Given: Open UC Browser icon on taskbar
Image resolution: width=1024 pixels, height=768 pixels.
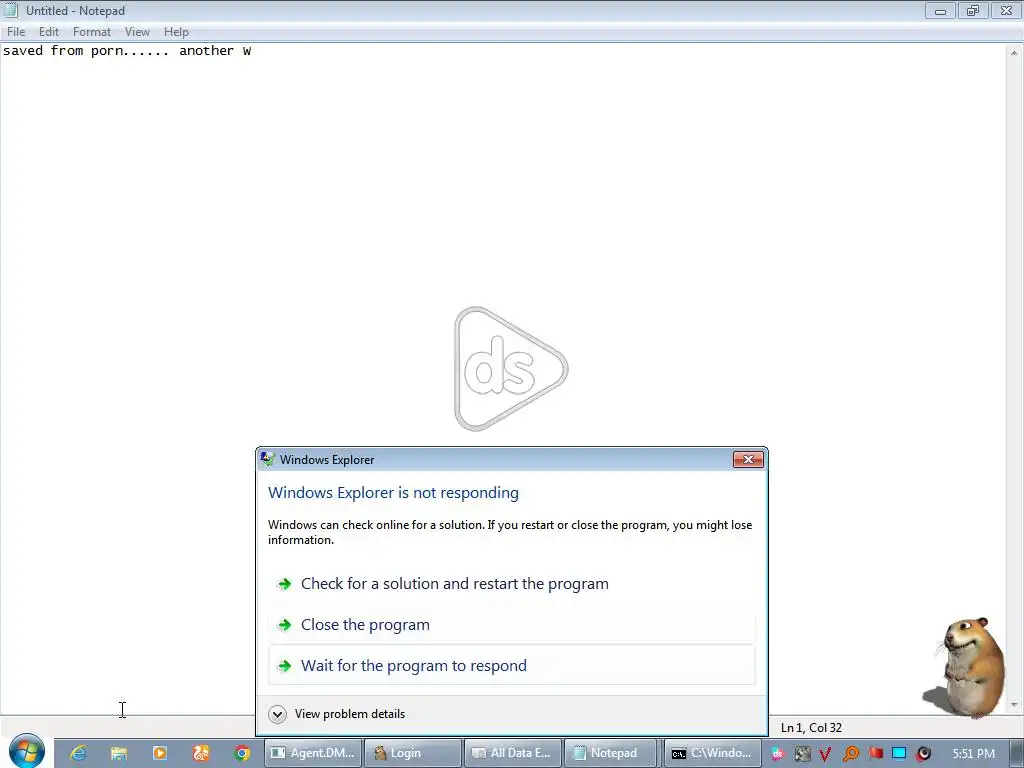Looking at the screenshot, I should [x=200, y=753].
